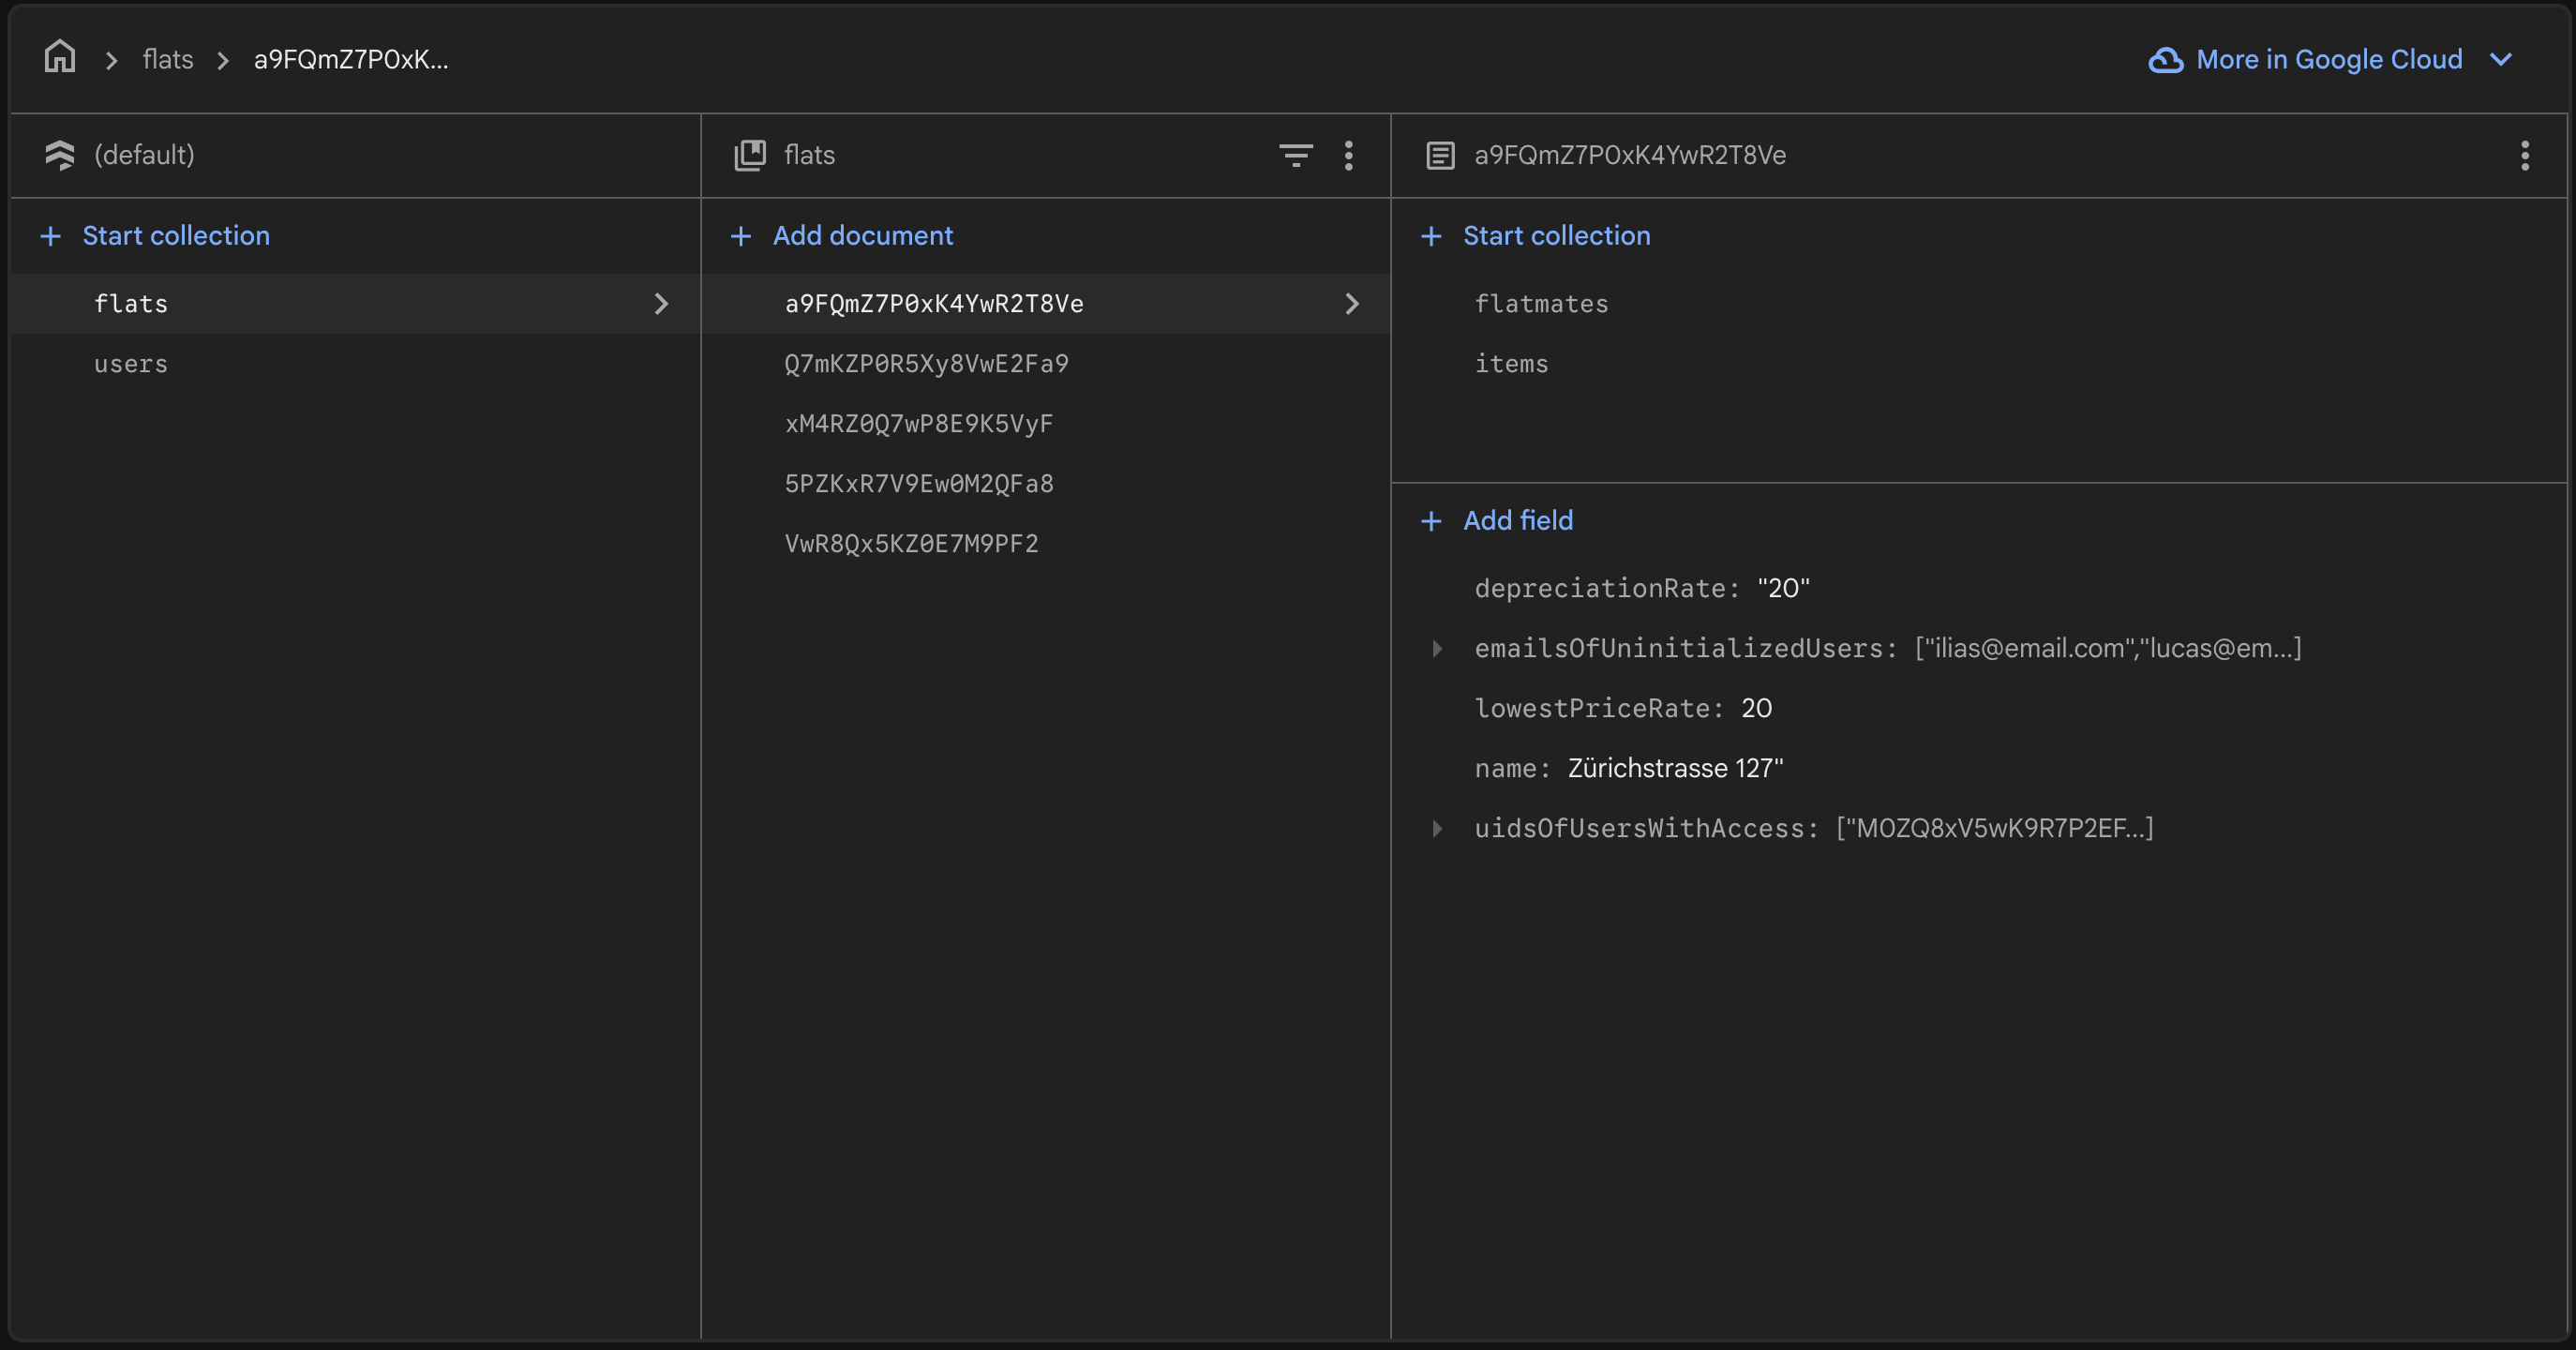Image resolution: width=2576 pixels, height=1350 pixels.
Task: Expand emailsOfUninitializedUsers array field
Action: point(1437,648)
